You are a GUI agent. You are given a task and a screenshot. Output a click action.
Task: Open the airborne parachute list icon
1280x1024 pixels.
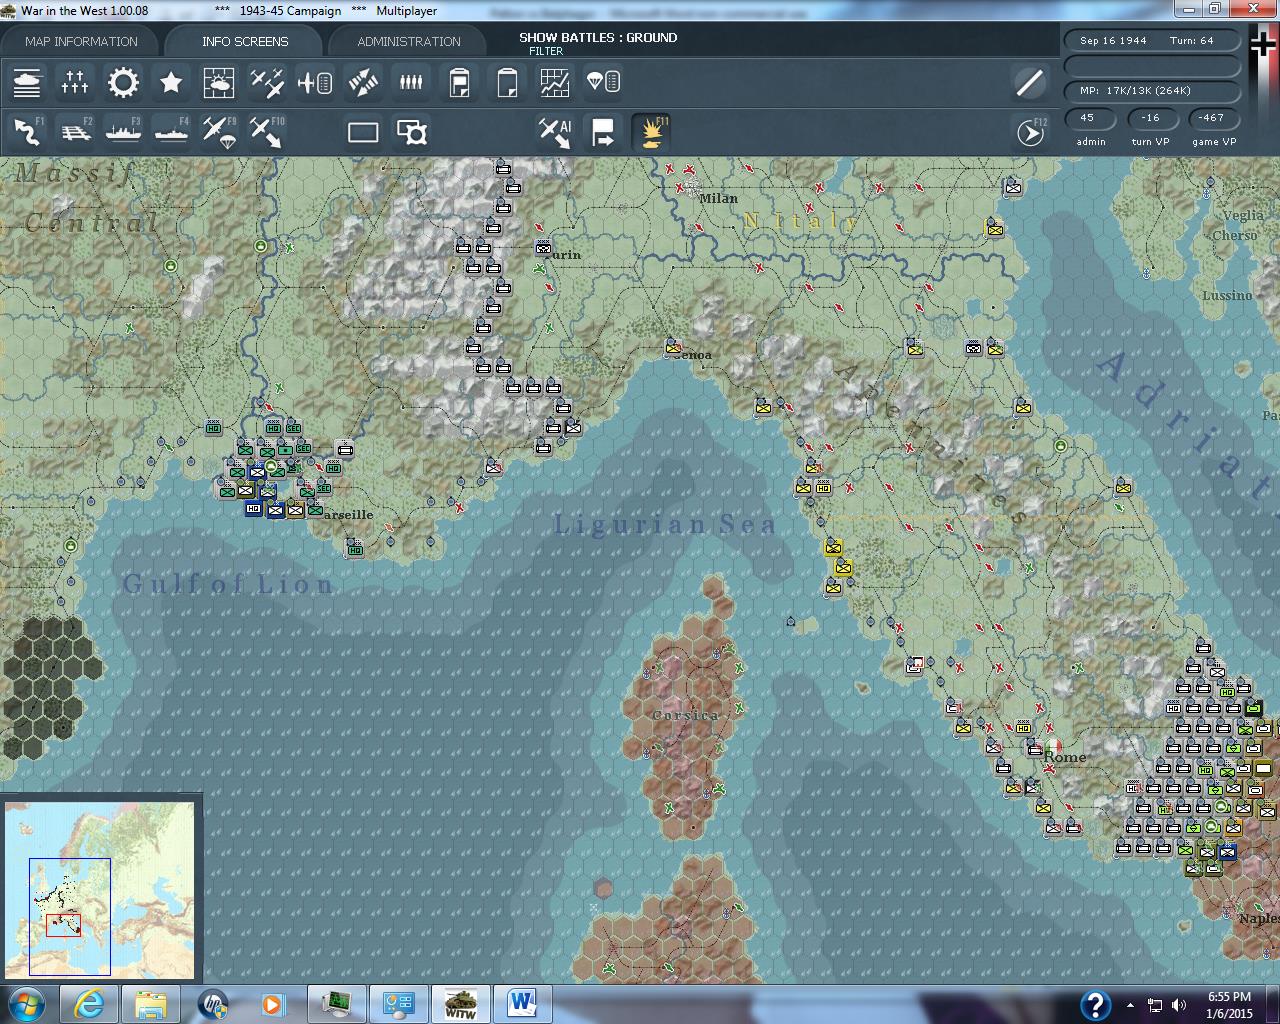603,82
